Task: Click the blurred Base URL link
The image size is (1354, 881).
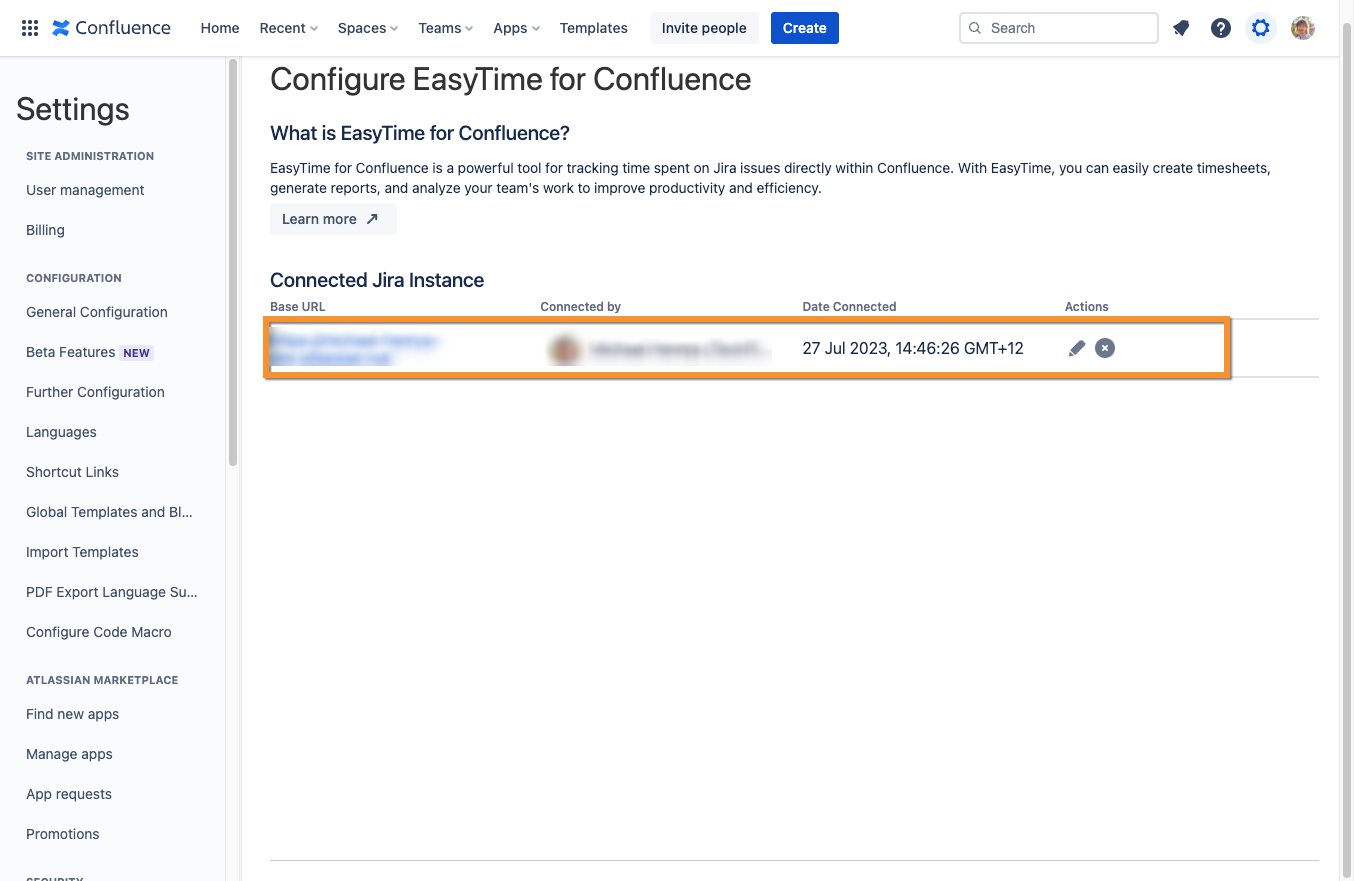Action: [355, 349]
